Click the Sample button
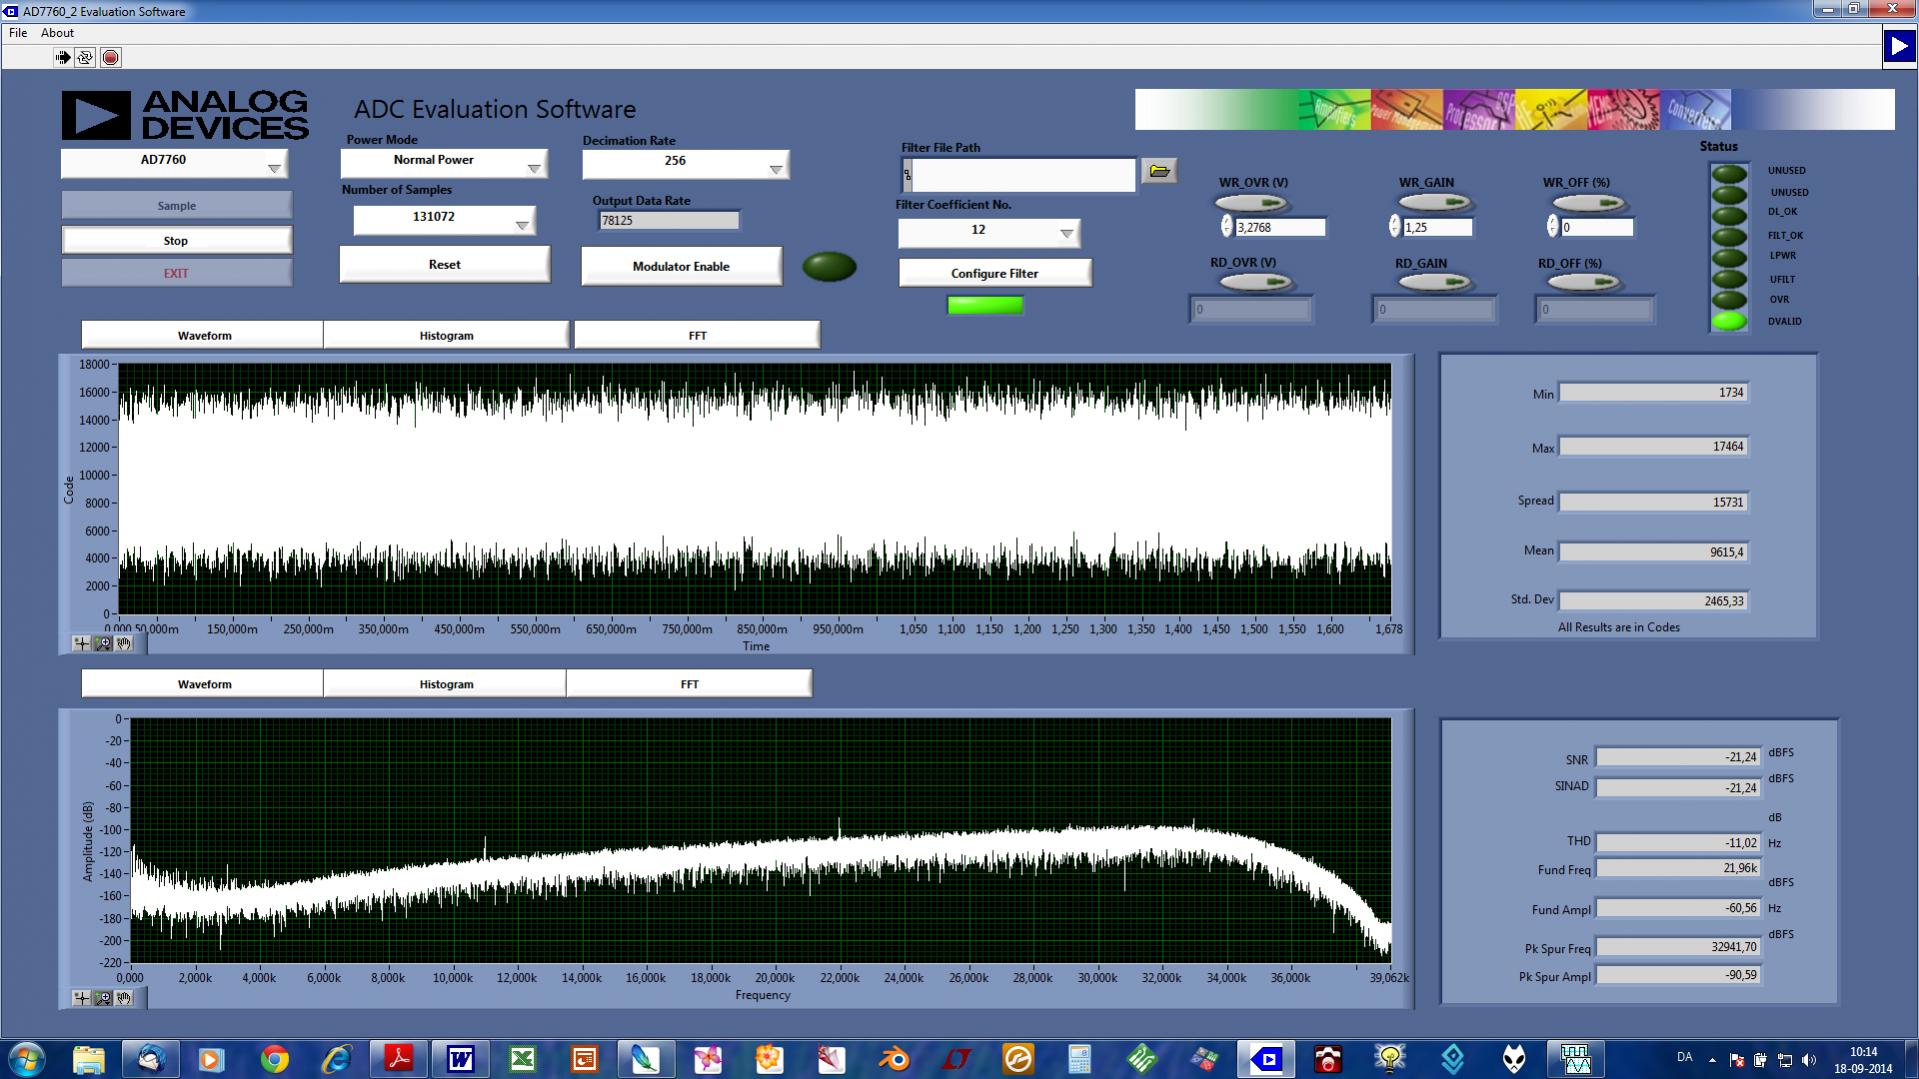This screenshot has height=1079, width=1919. [177, 205]
